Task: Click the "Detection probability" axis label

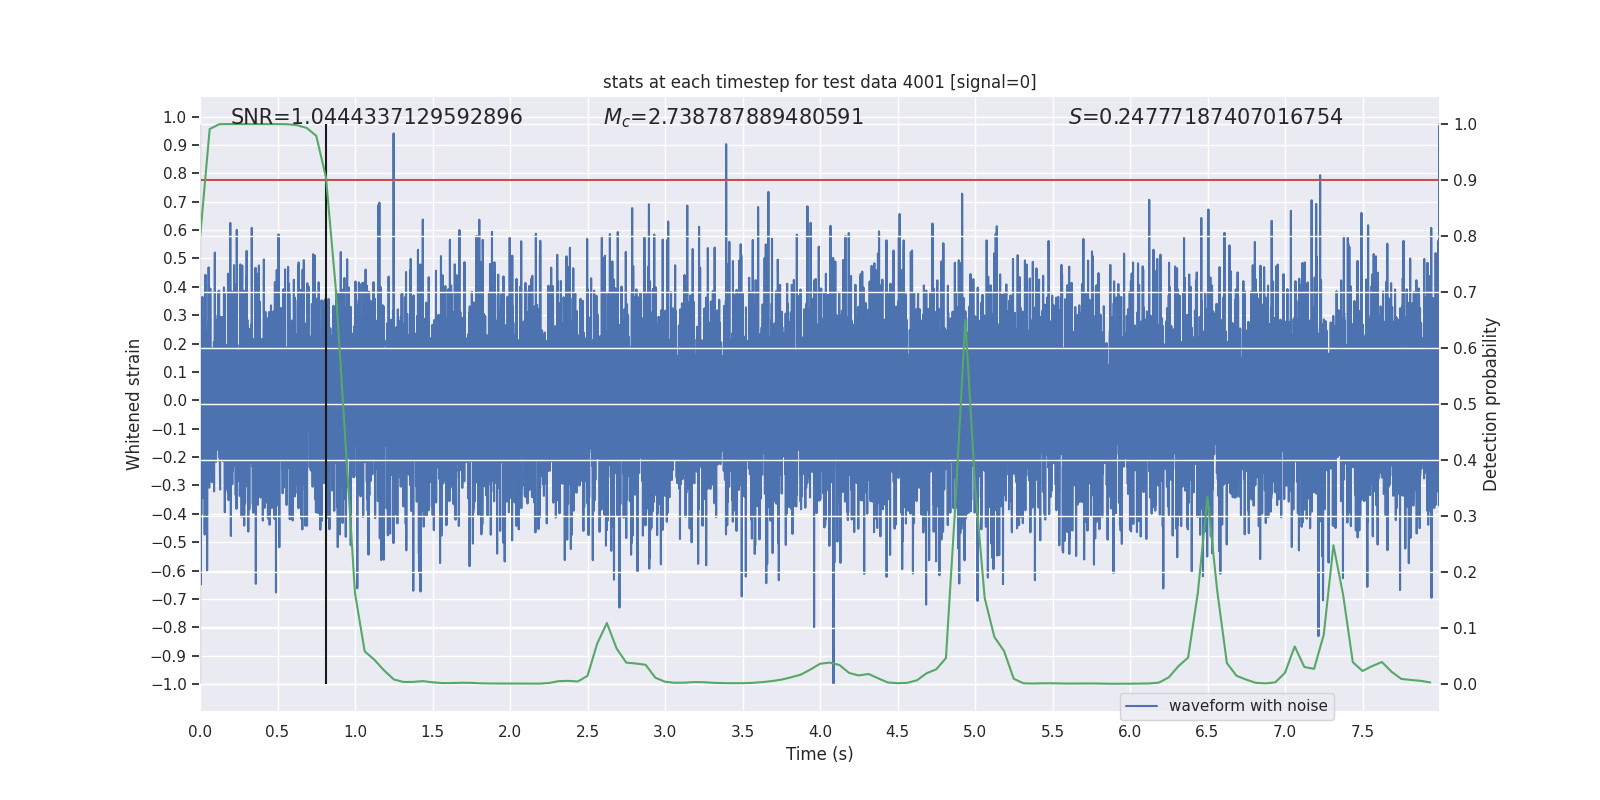Action: (x=1490, y=404)
